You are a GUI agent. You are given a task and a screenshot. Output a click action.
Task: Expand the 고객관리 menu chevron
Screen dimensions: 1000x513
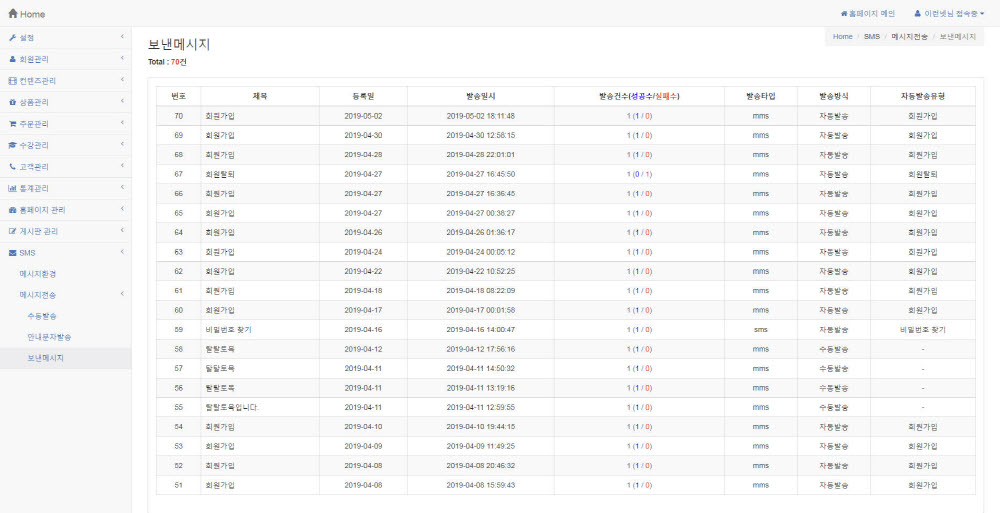(122, 166)
